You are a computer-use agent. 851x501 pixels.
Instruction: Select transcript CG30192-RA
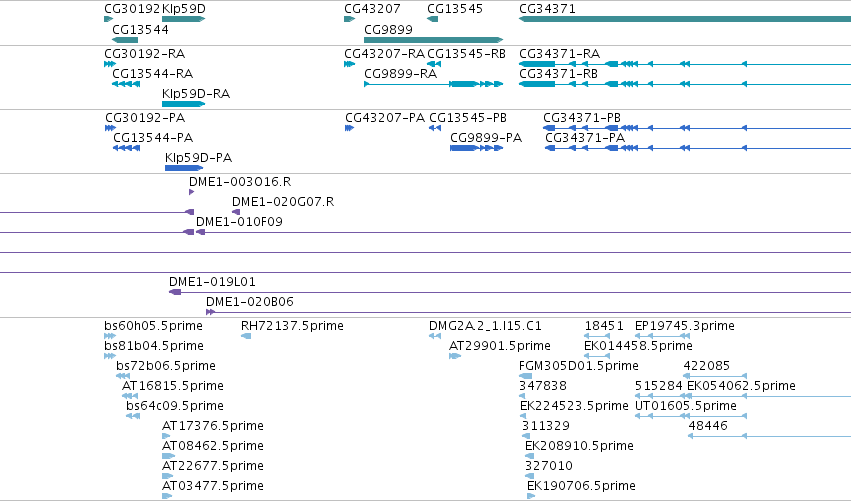(110, 64)
